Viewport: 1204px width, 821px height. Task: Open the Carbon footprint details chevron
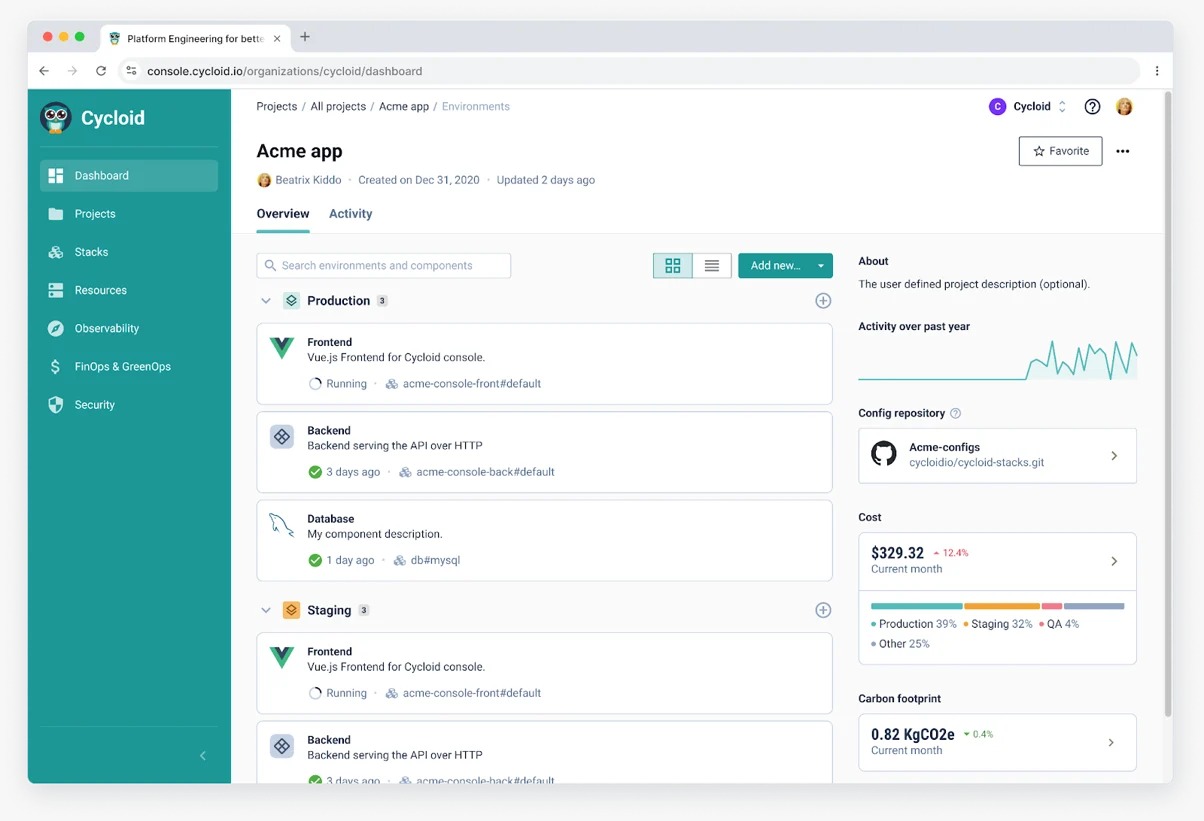point(1111,743)
